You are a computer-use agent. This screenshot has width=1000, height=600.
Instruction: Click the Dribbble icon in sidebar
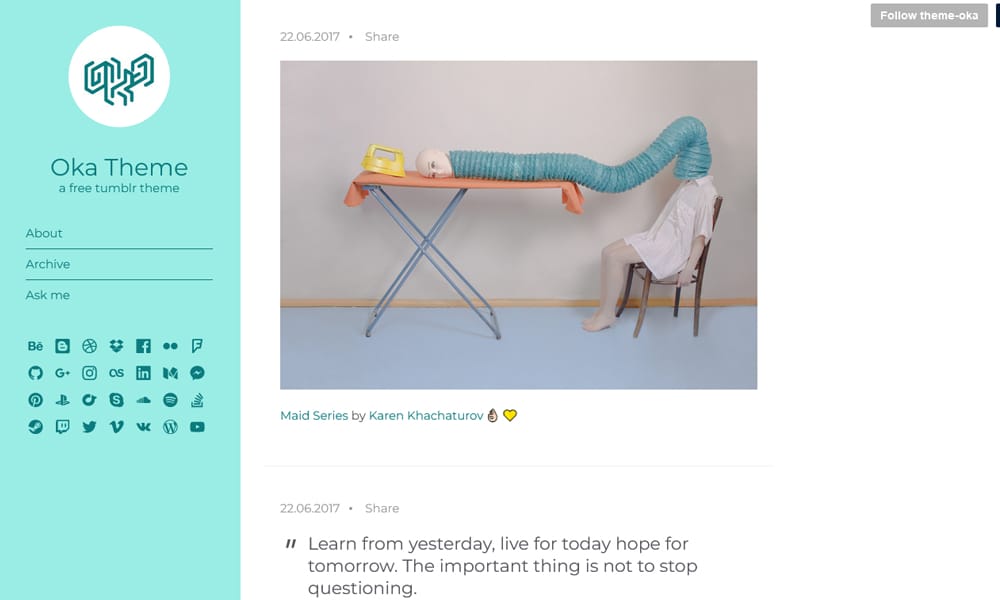coord(89,346)
